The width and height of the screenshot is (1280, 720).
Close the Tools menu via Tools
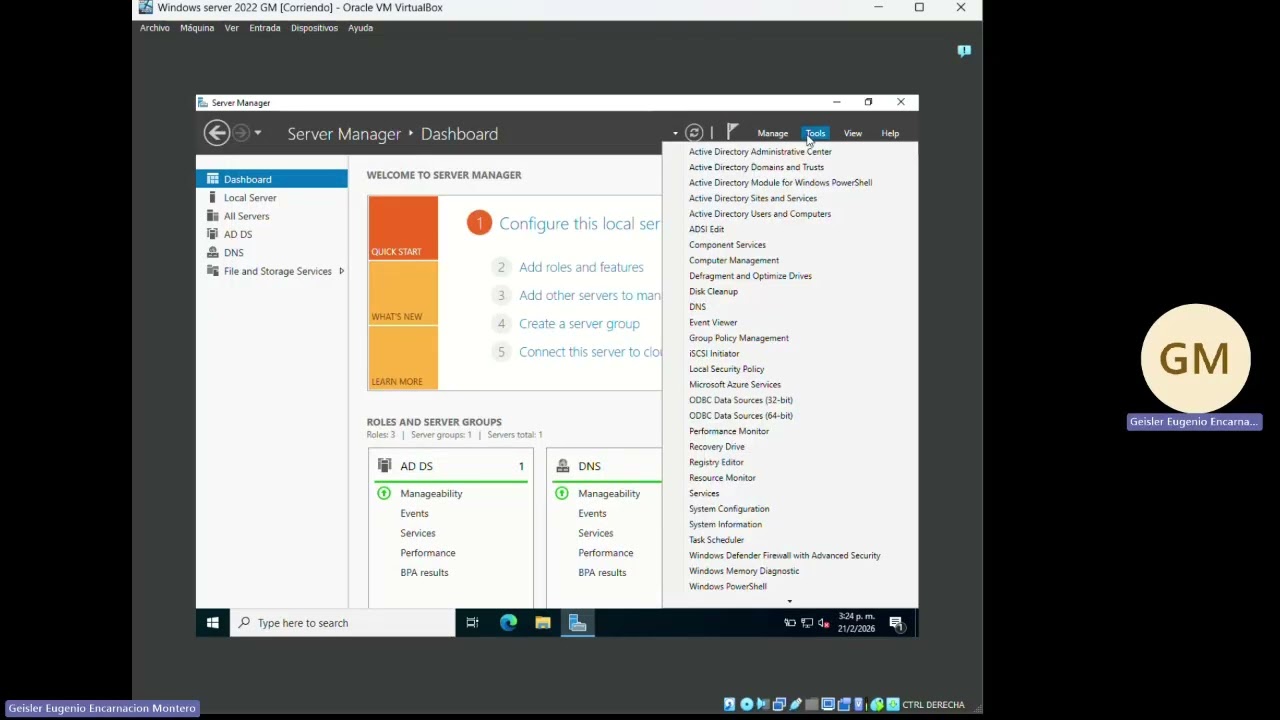(816, 133)
